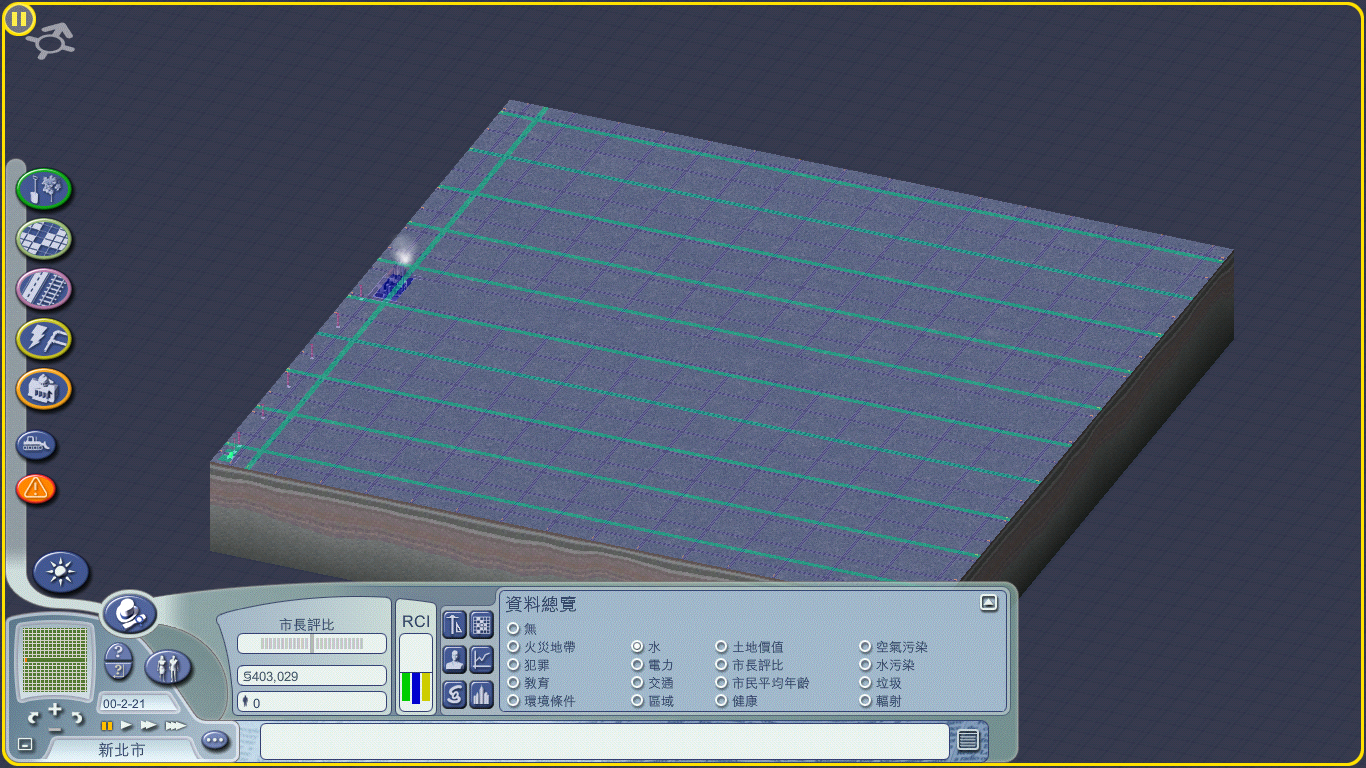Click the news ticker text bar
1366x768 pixels.
coord(604,741)
